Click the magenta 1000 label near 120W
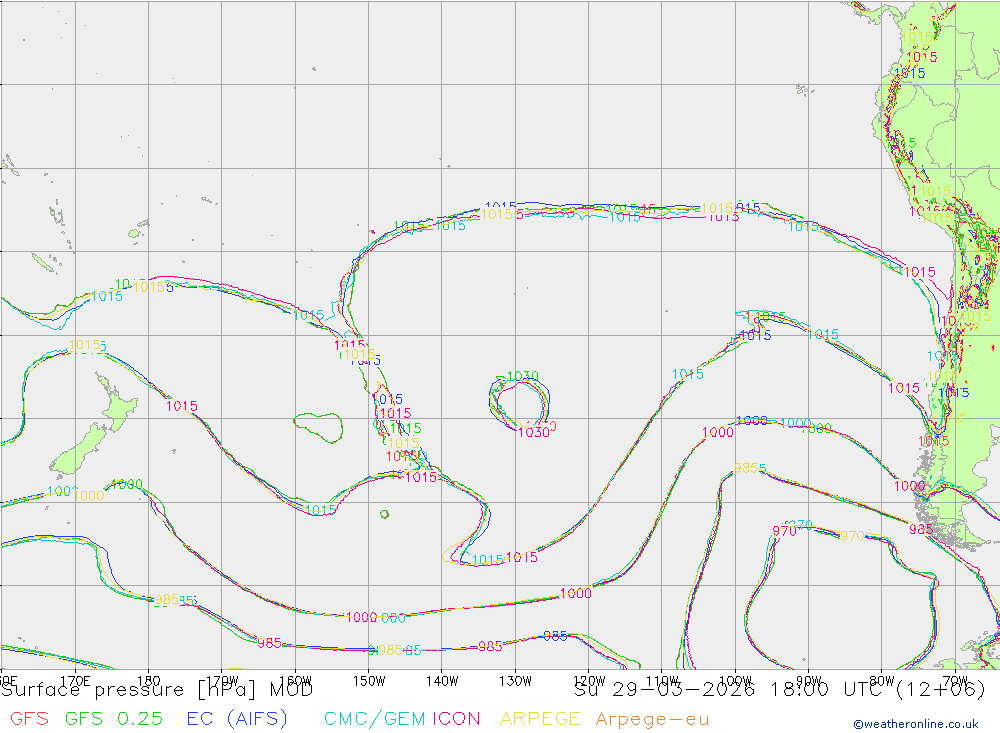Viewport: 1000px width, 733px height. (576, 593)
